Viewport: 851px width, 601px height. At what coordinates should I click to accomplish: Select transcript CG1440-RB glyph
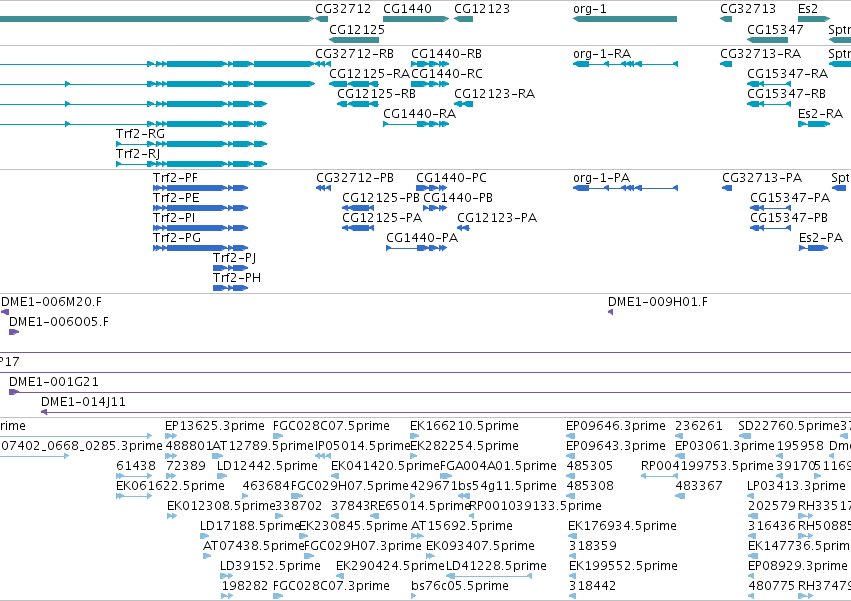[428, 64]
